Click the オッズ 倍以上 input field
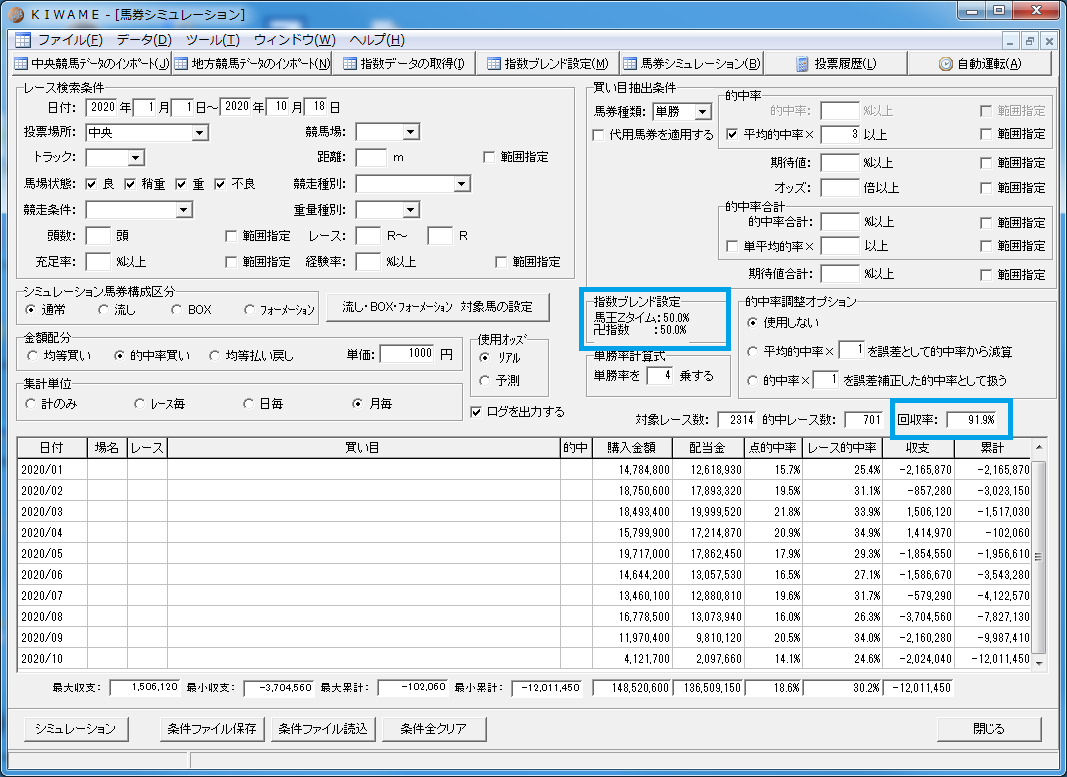 840,188
